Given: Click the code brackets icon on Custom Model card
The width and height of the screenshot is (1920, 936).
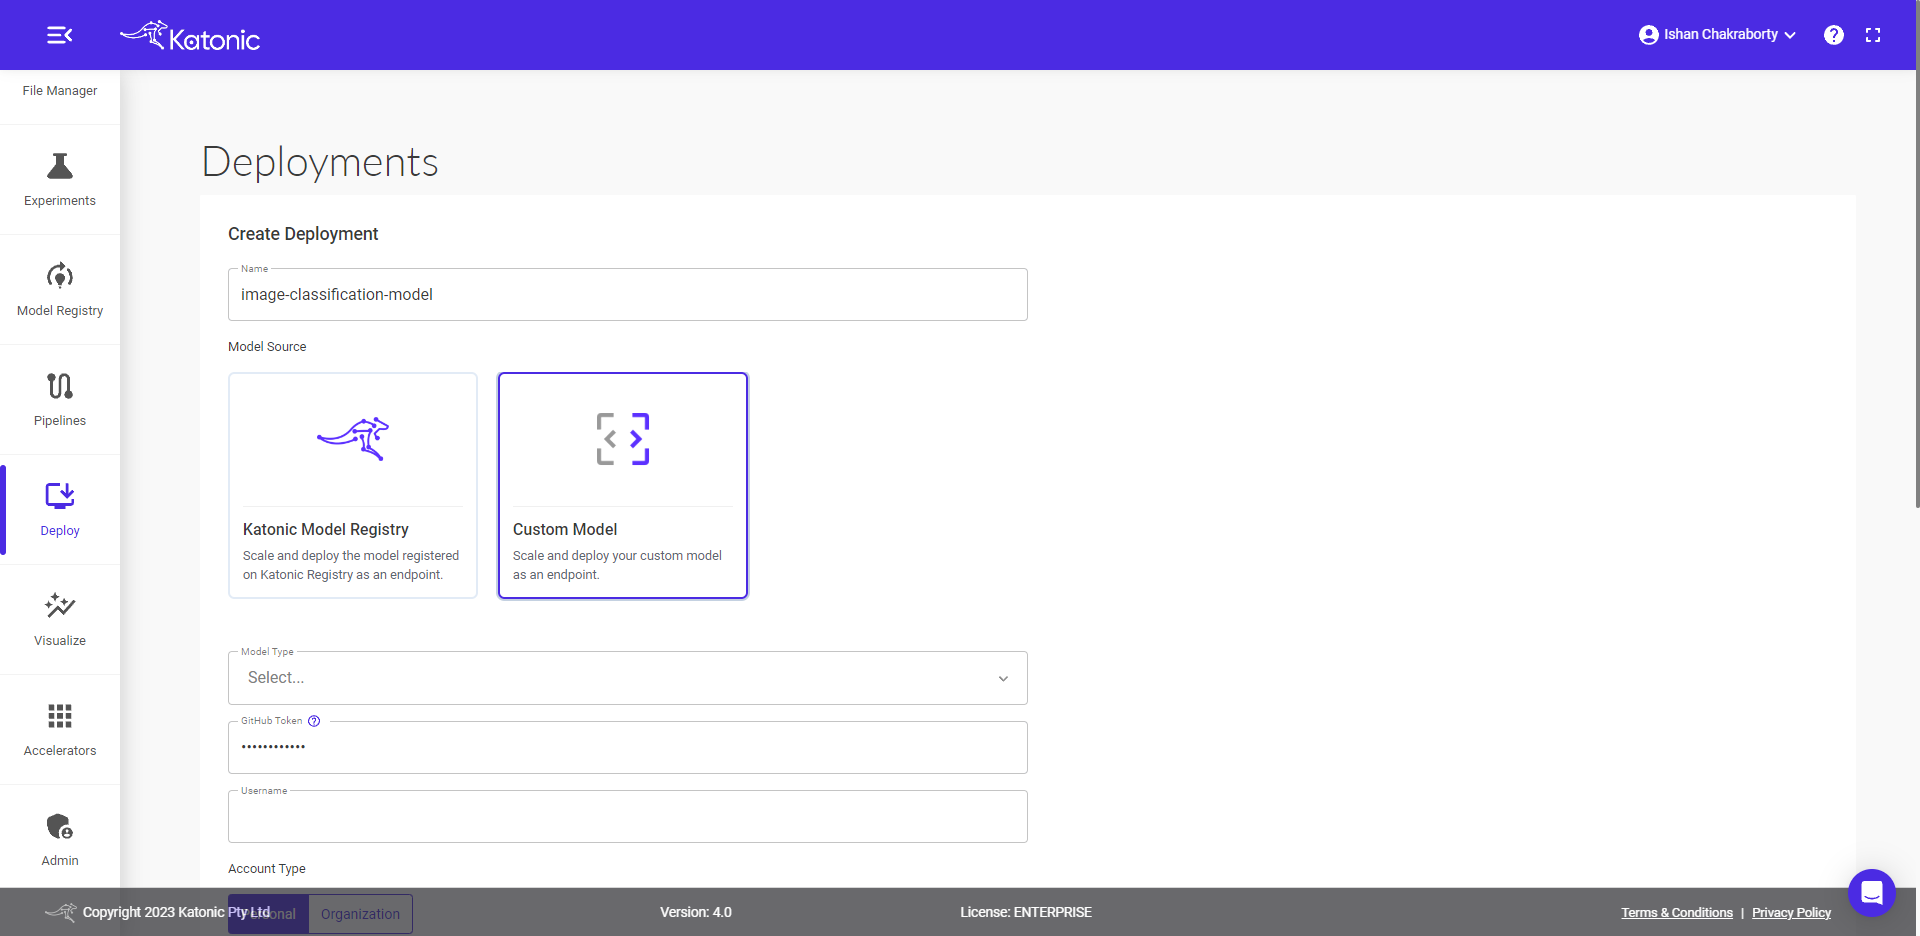Looking at the screenshot, I should click(x=623, y=439).
